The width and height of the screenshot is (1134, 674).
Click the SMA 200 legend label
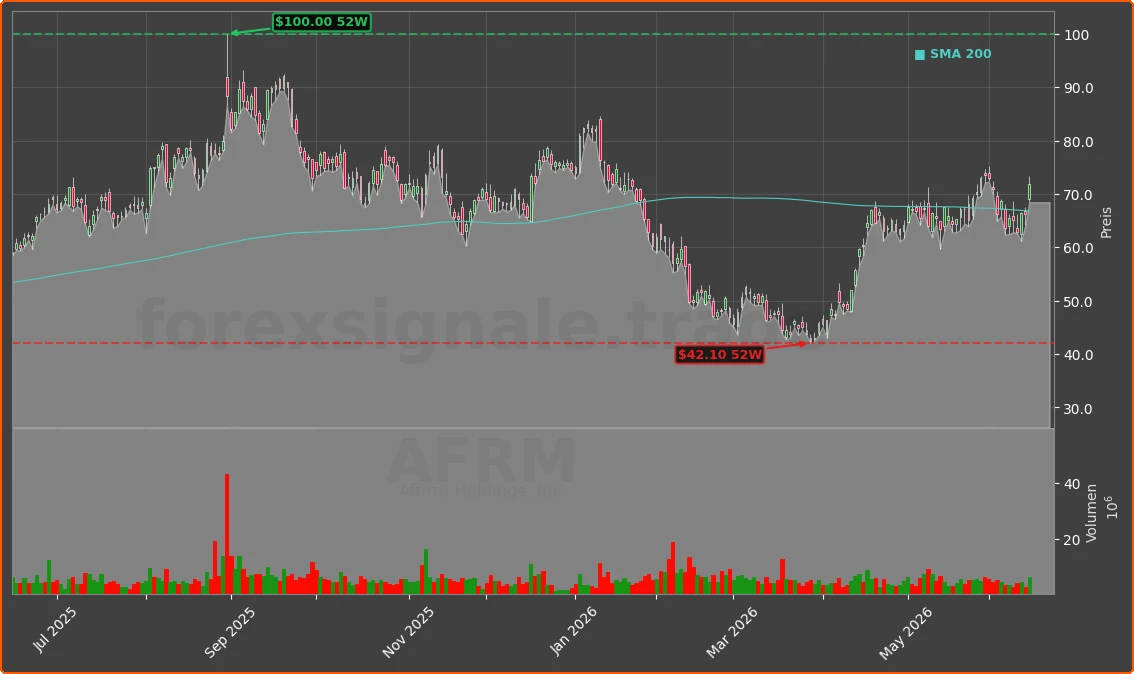(x=960, y=54)
